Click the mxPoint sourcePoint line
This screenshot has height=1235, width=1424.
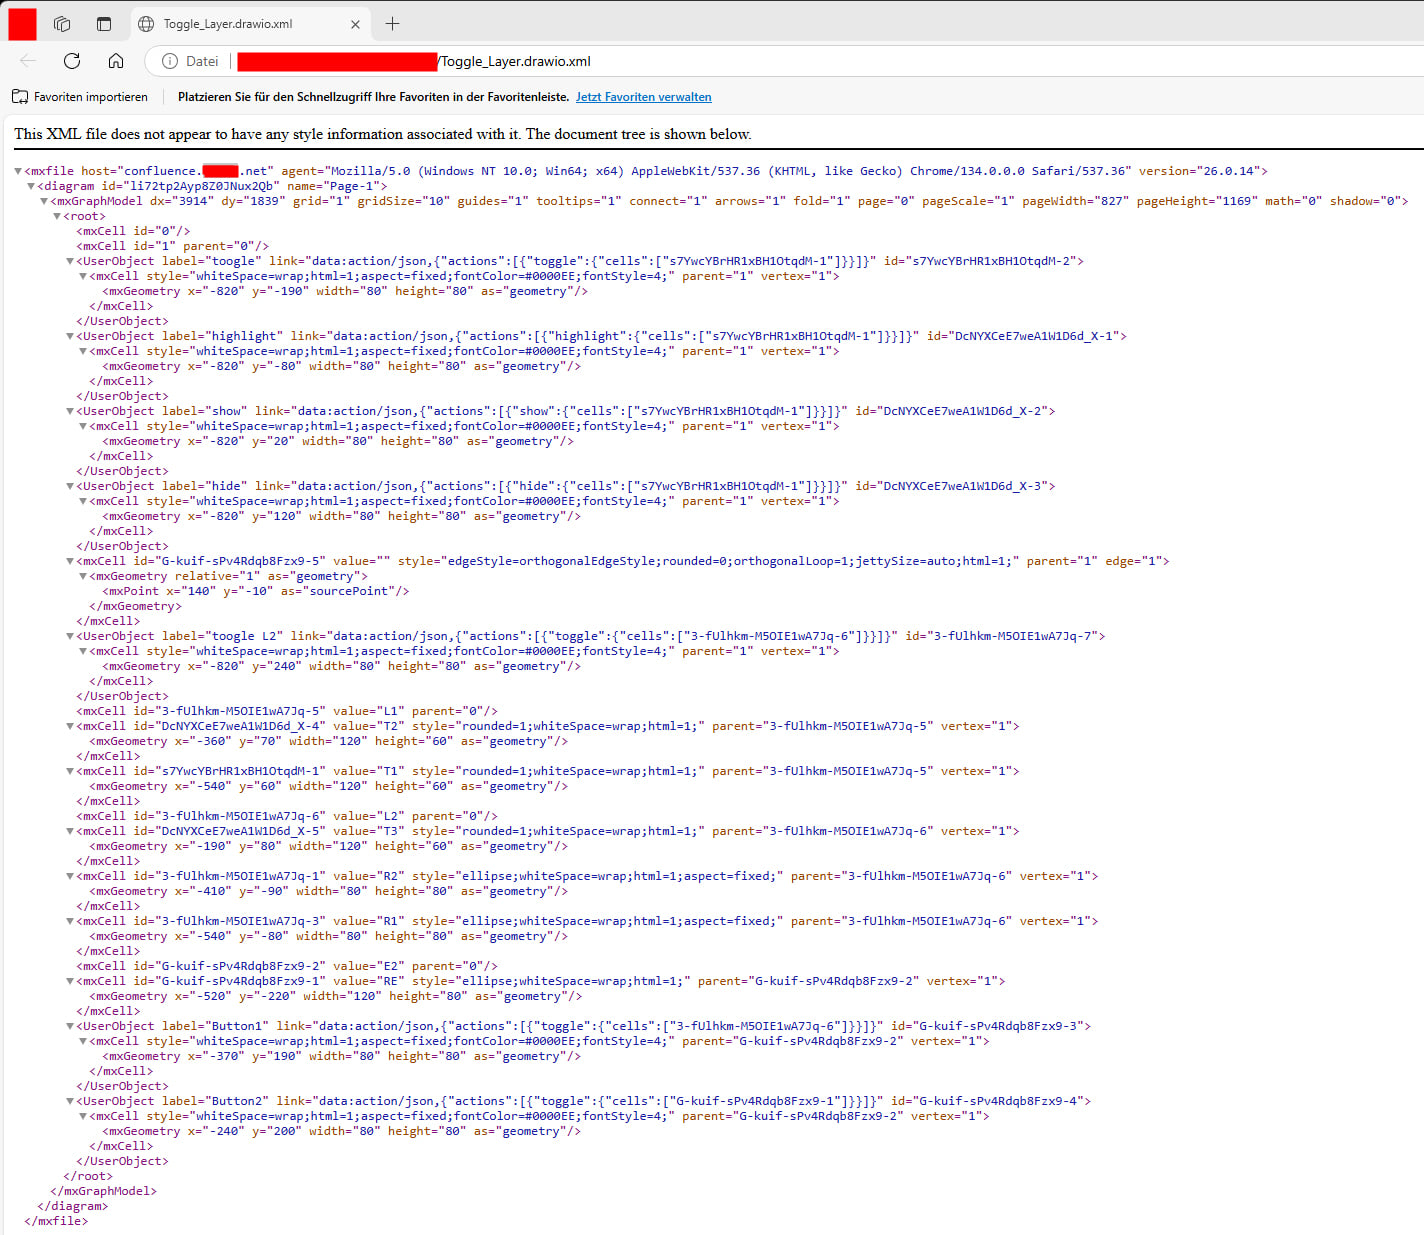pyautogui.click(x=256, y=591)
